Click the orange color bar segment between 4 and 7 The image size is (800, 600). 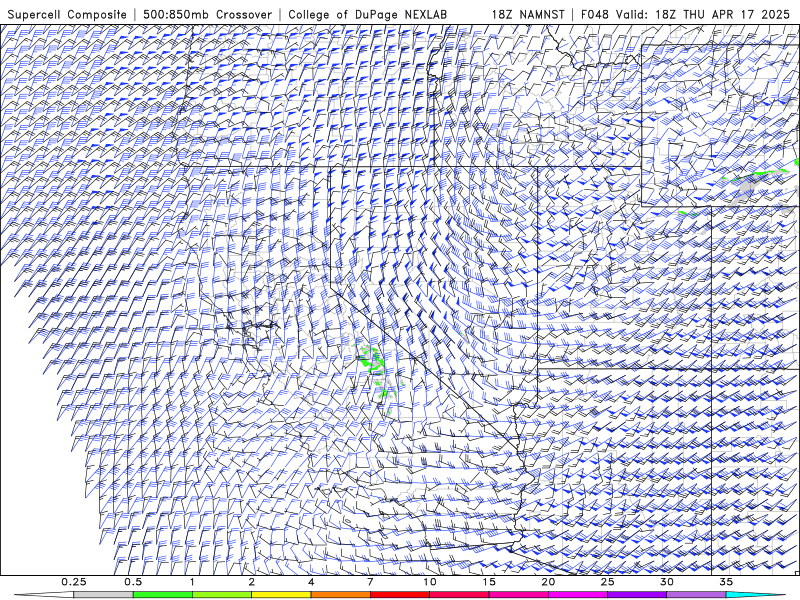point(340,595)
